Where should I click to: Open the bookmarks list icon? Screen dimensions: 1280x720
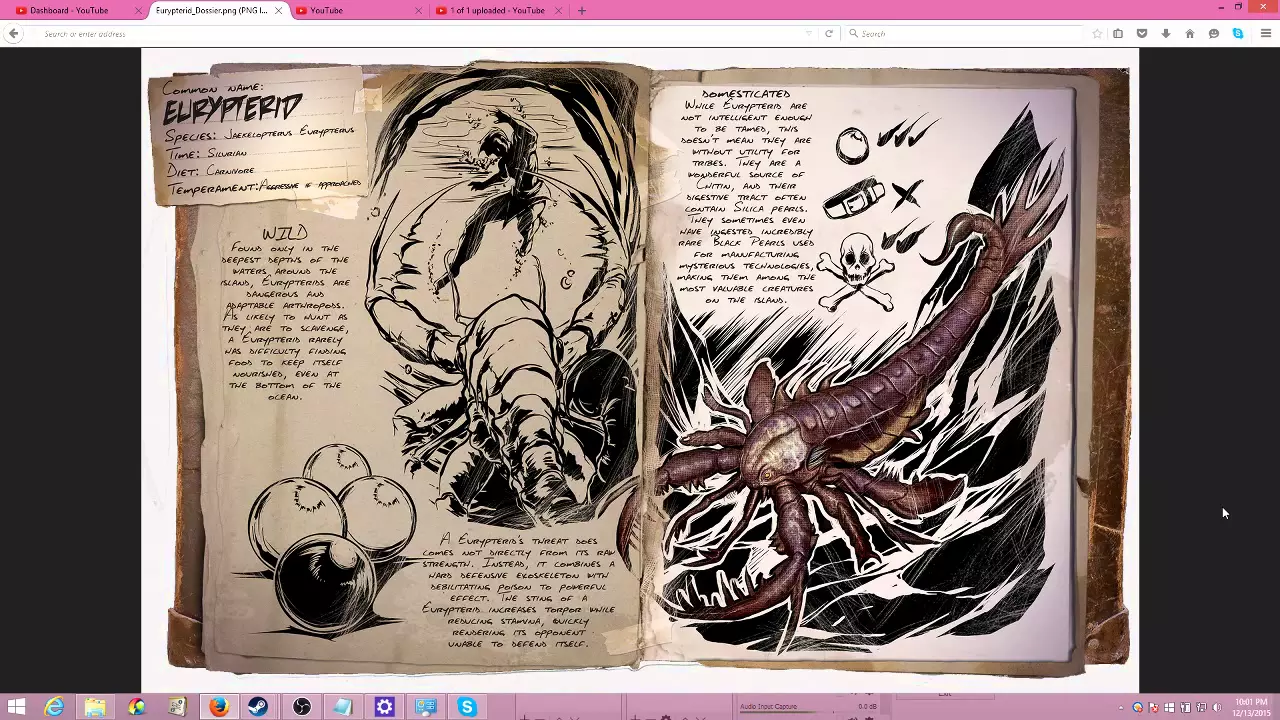click(x=1118, y=33)
